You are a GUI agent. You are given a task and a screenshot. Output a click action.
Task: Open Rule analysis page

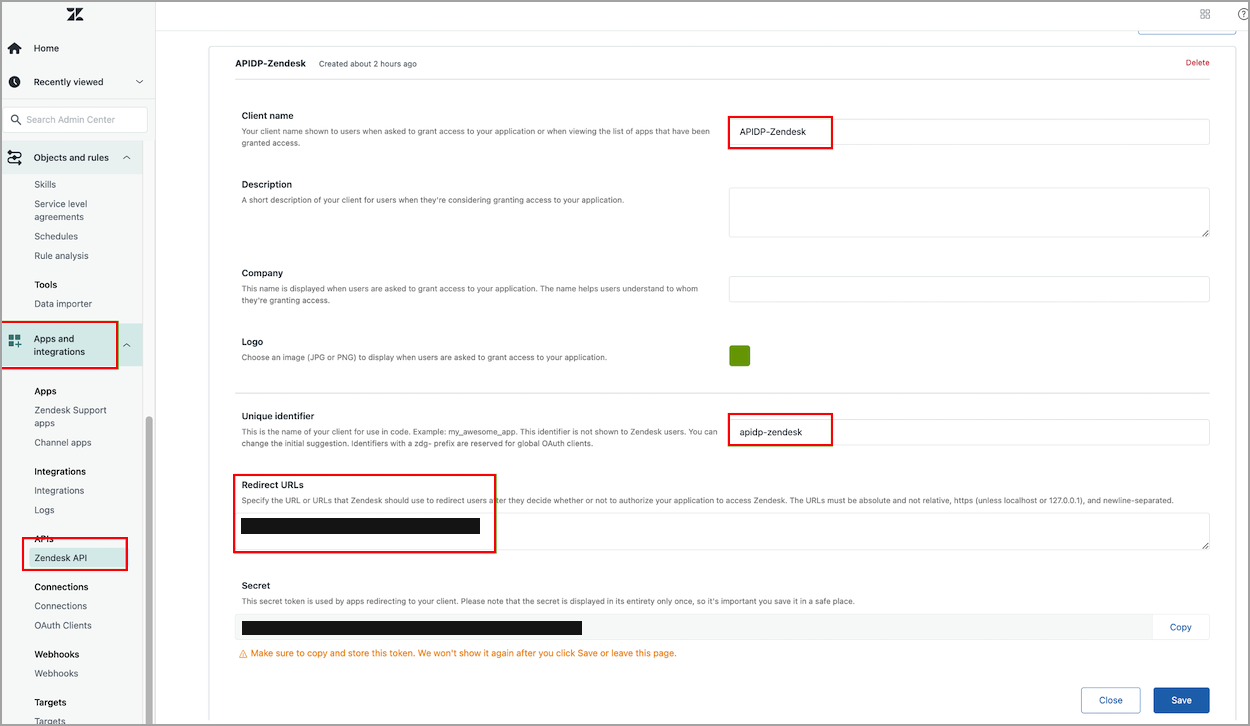tap(61, 255)
